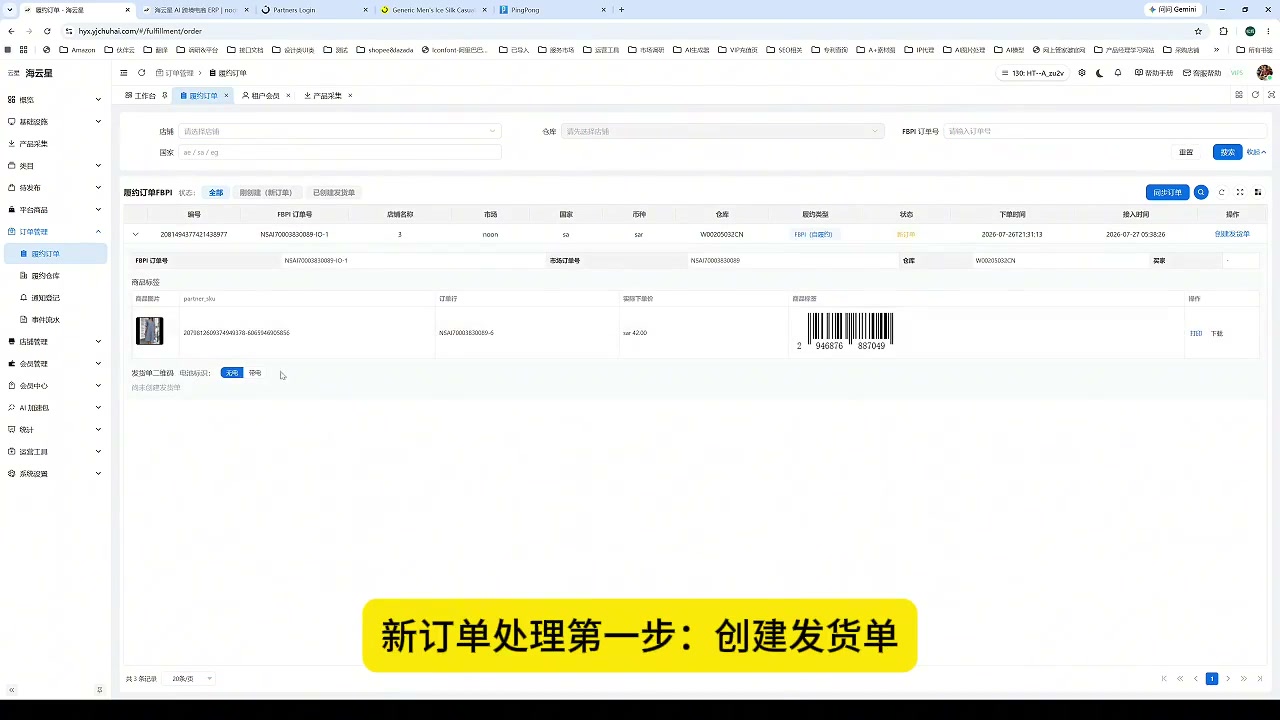Click the 下载 link for the barcode label
1280x720 pixels.
1217,333
